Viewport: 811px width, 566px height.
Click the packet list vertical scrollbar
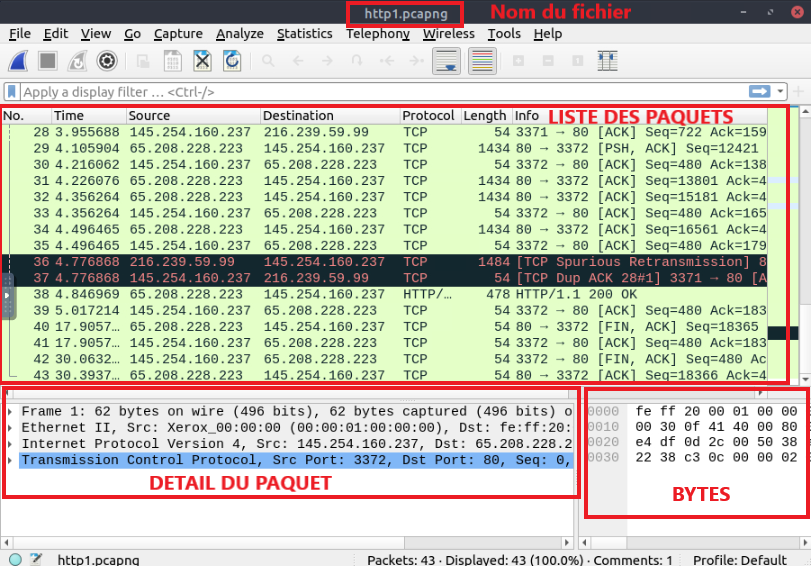[805, 246]
